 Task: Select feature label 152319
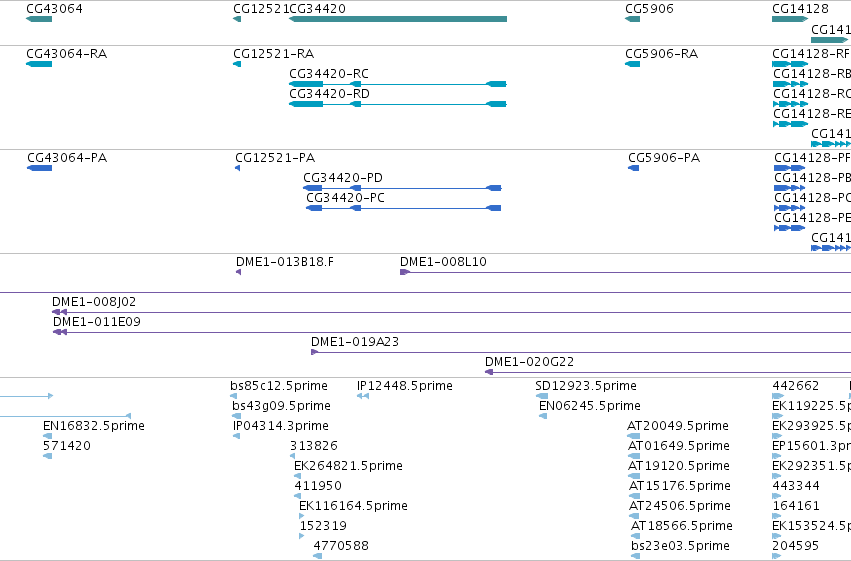tap(323, 527)
